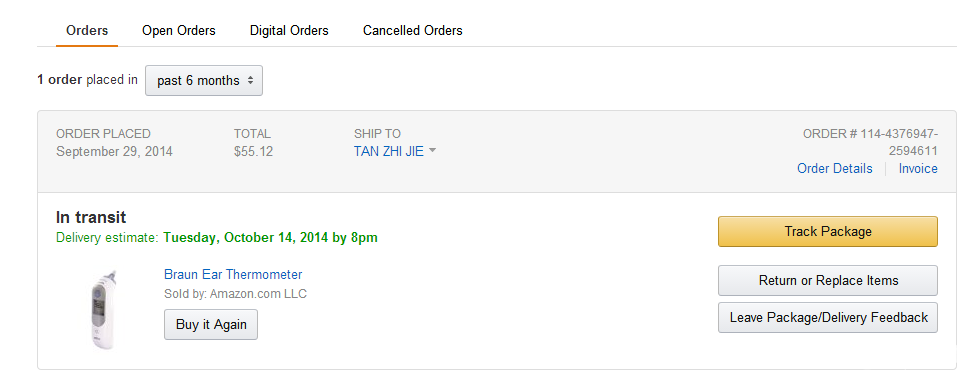Click the thermometer product image

[x=103, y=309]
